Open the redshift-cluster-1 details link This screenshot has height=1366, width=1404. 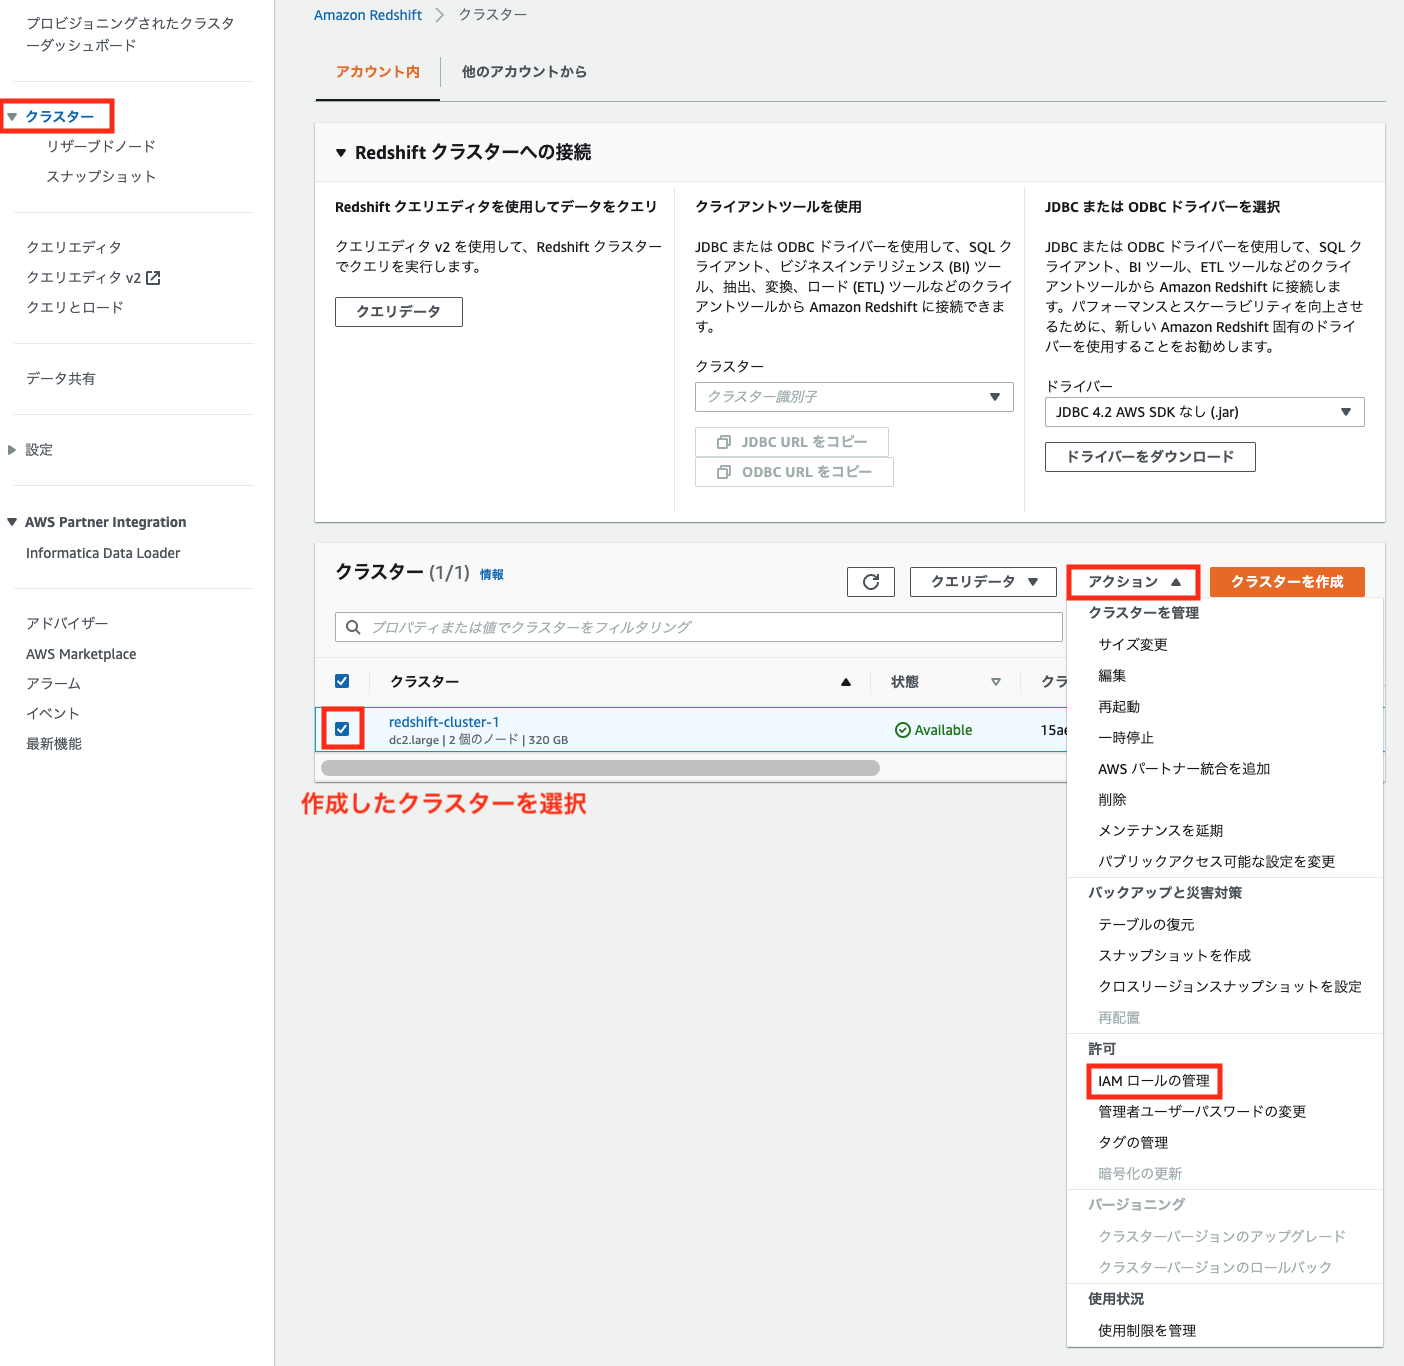[x=444, y=721]
